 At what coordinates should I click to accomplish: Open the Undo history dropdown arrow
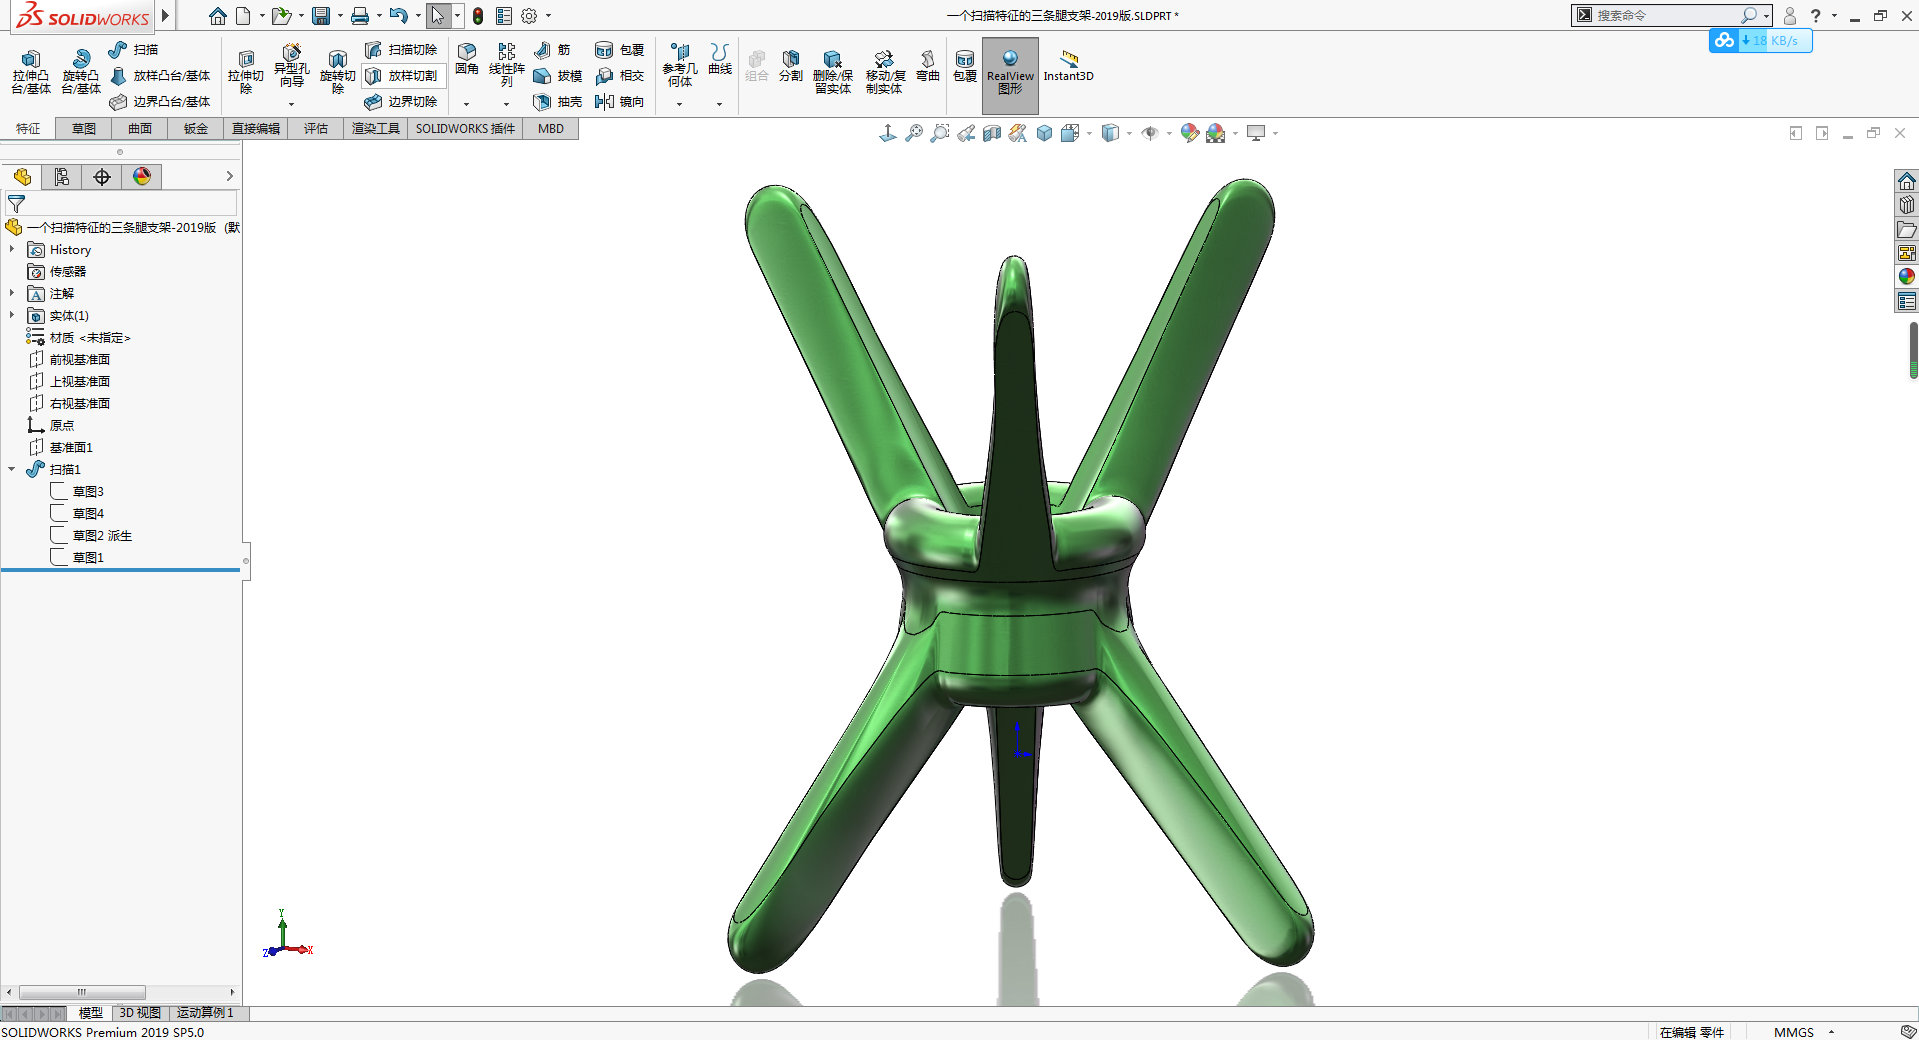pyautogui.click(x=417, y=16)
